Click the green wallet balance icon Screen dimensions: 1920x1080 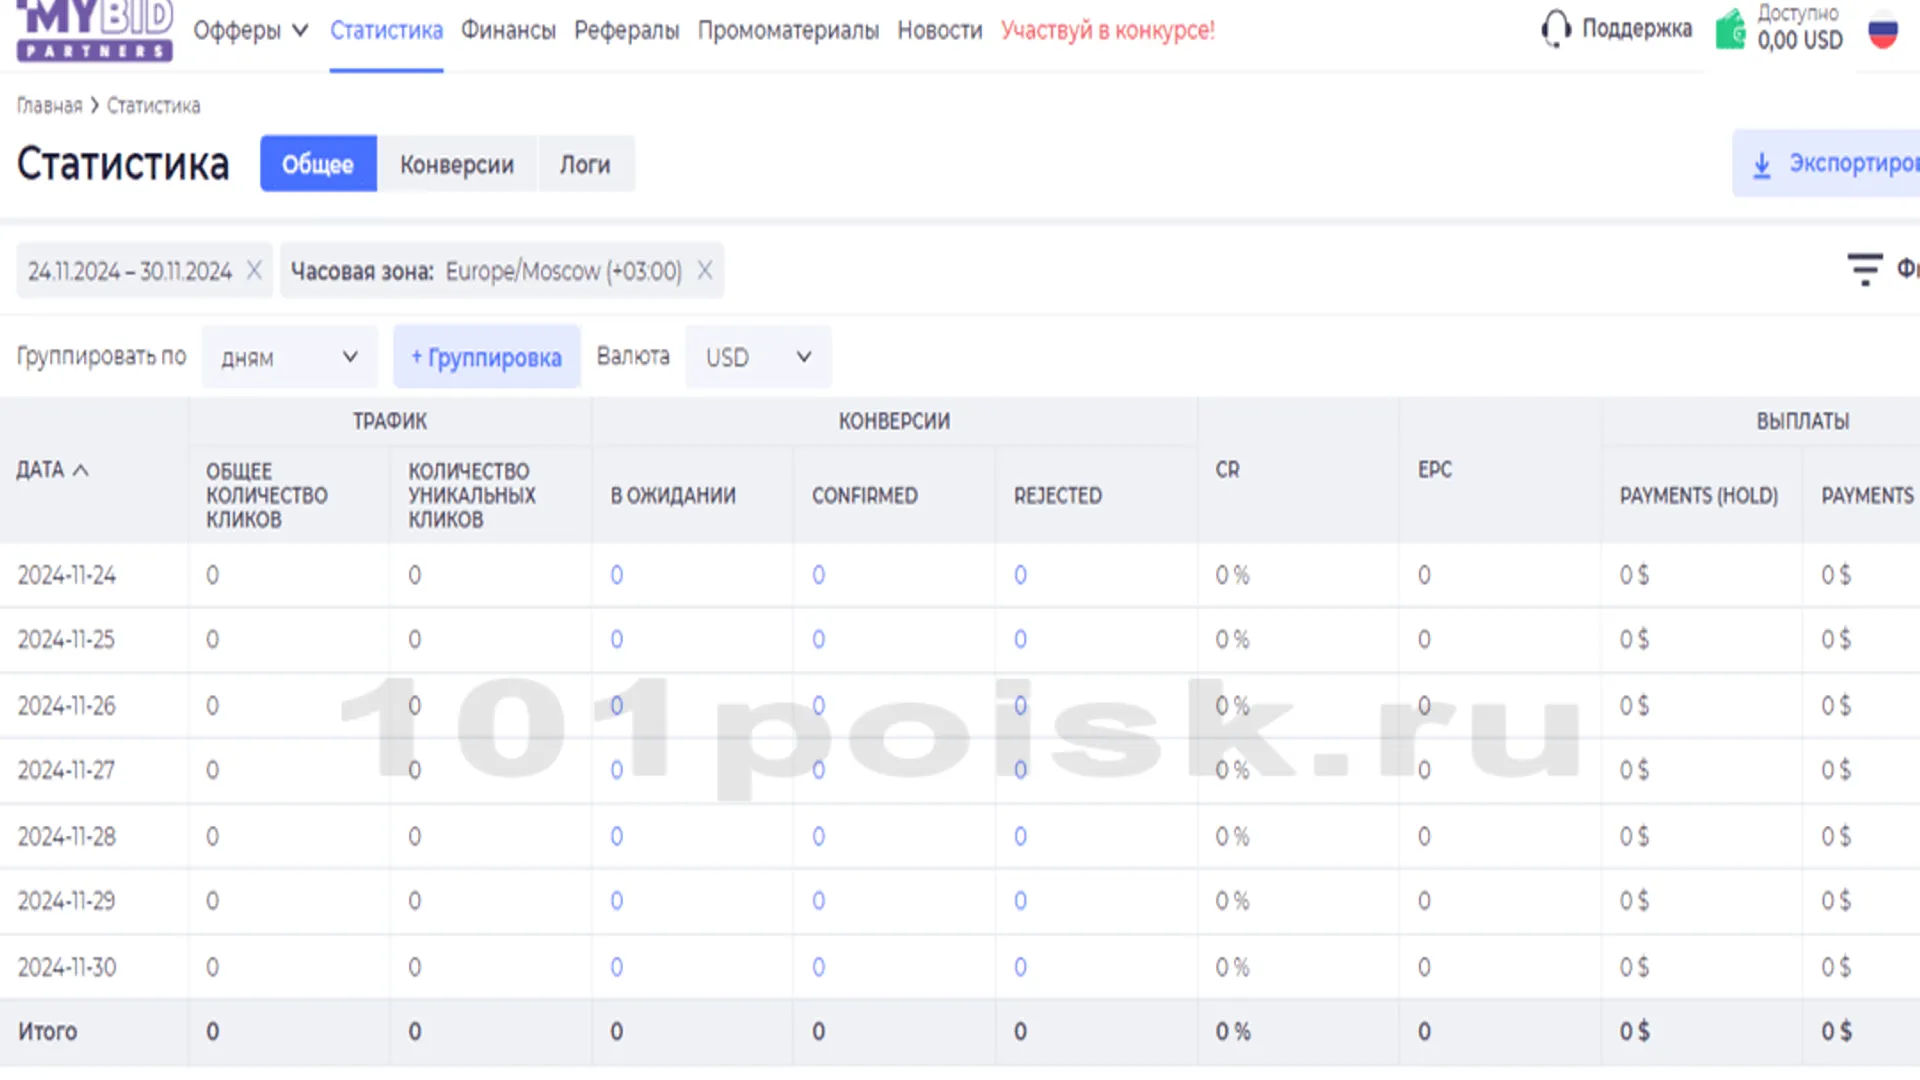pyautogui.click(x=1730, y=30)
